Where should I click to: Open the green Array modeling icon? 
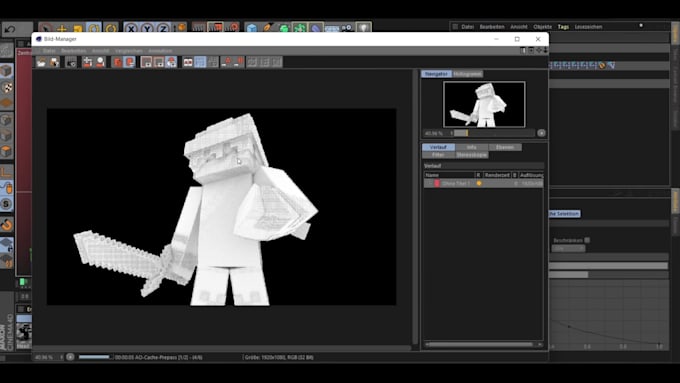coord(300,28)
